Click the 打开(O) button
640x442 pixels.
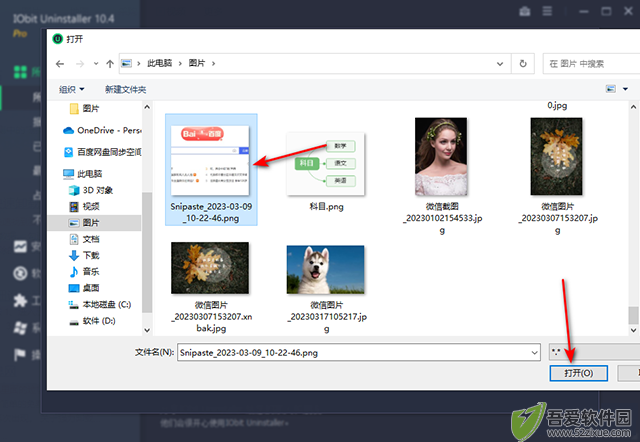click(x=578, y=373)
